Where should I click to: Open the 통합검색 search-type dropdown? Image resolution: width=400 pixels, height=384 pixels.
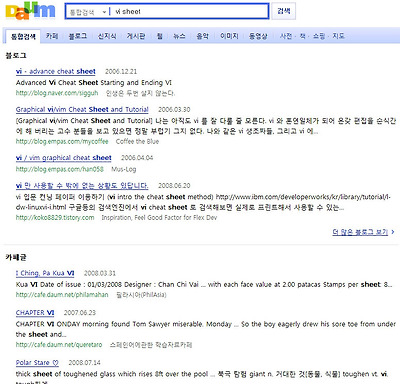pos(88,12)
